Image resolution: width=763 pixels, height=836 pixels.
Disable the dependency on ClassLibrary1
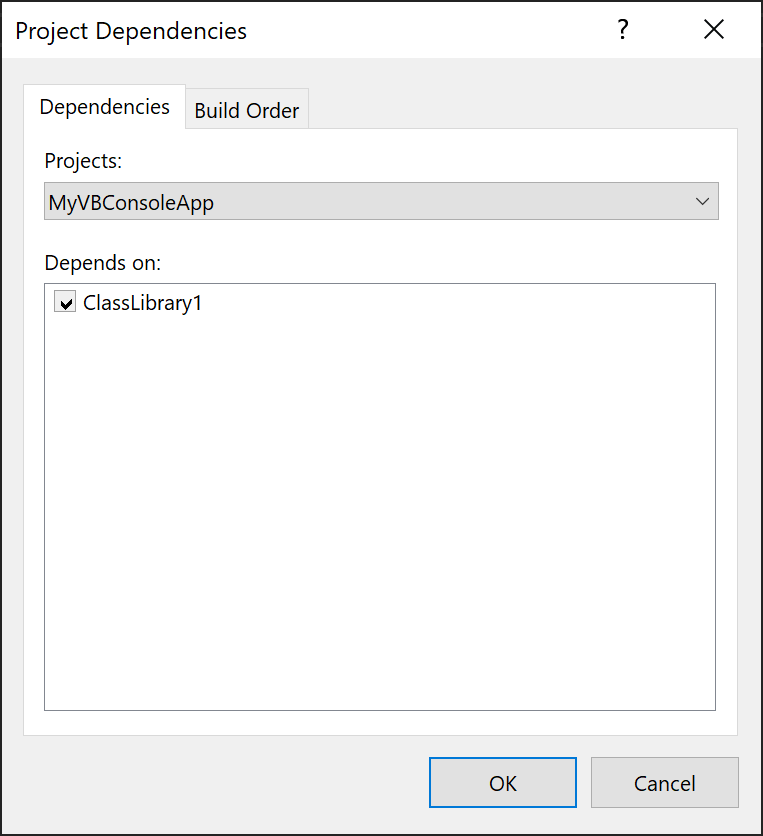[x=64, y=301]
